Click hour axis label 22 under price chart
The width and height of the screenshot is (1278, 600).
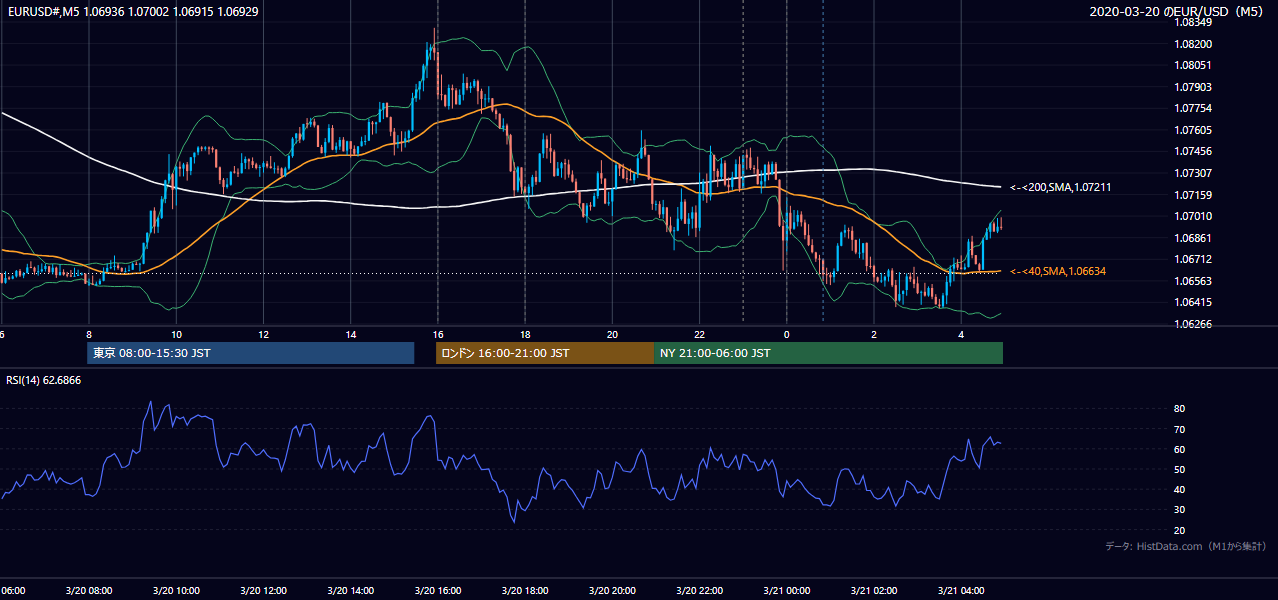(700, 334)
